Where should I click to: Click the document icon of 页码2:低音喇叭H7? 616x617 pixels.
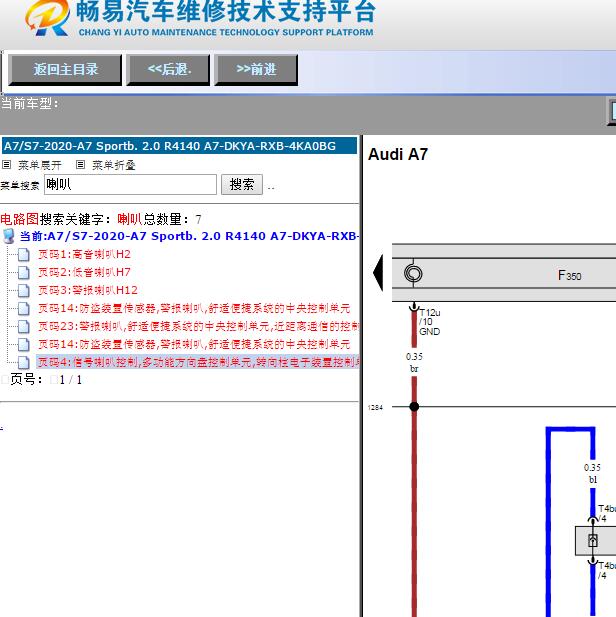[24, 273]
